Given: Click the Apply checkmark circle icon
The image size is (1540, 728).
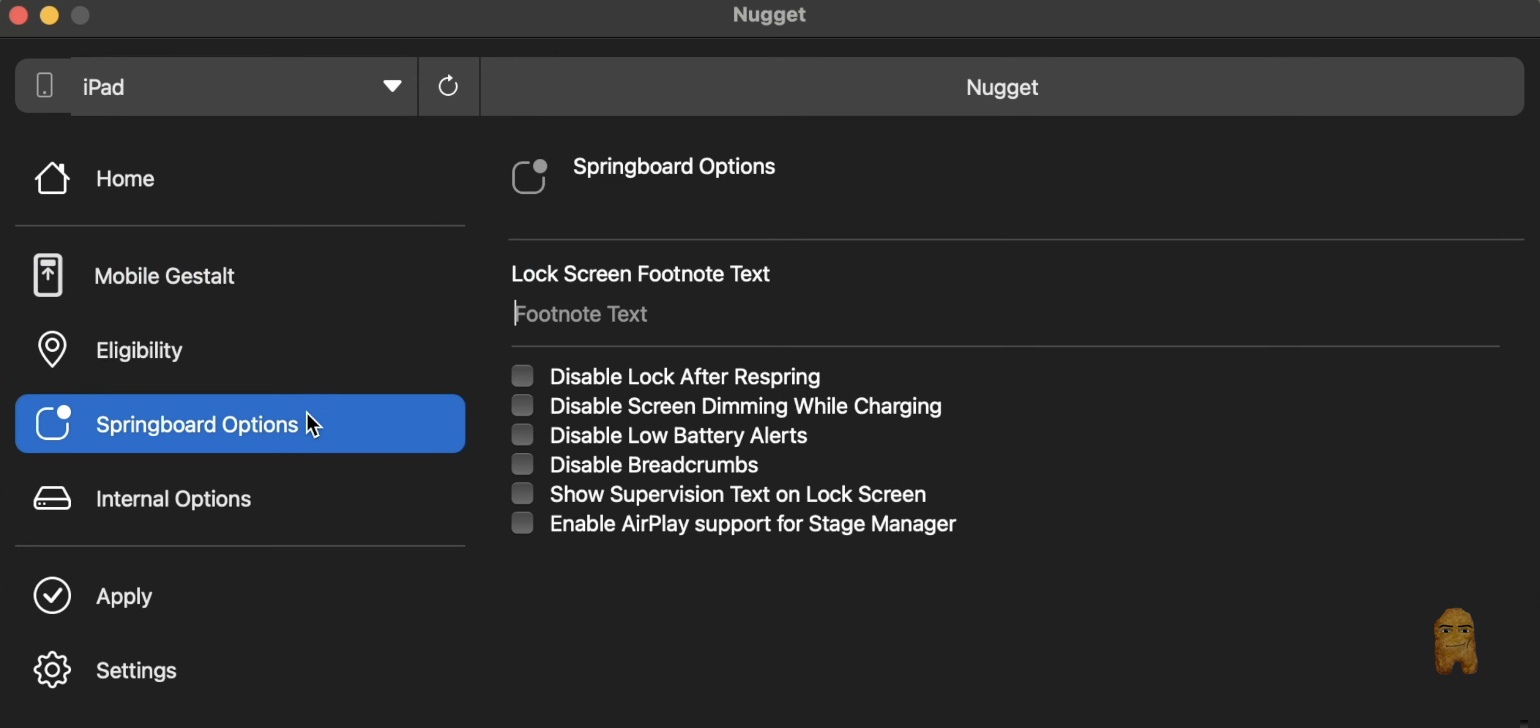Looking at the screenshot, I should 52,595.
